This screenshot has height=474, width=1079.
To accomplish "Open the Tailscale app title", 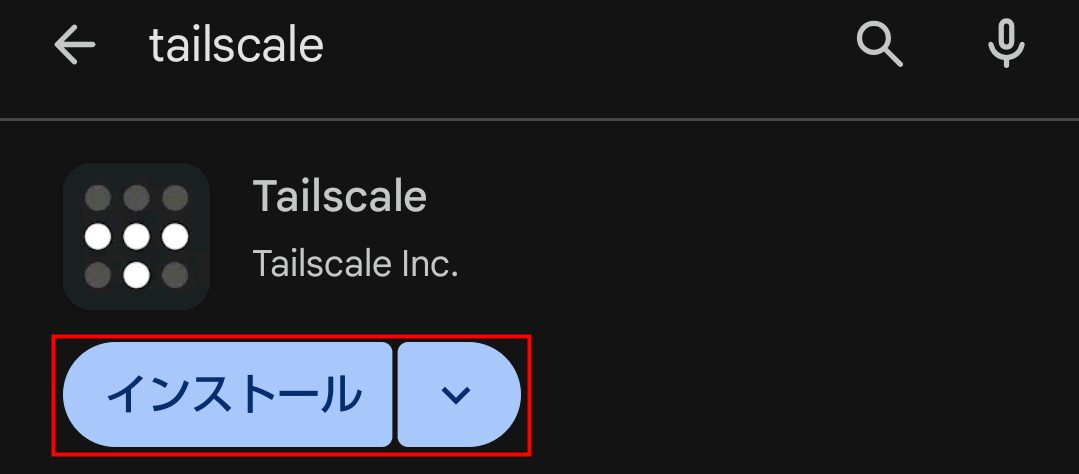I will (340, 197).
